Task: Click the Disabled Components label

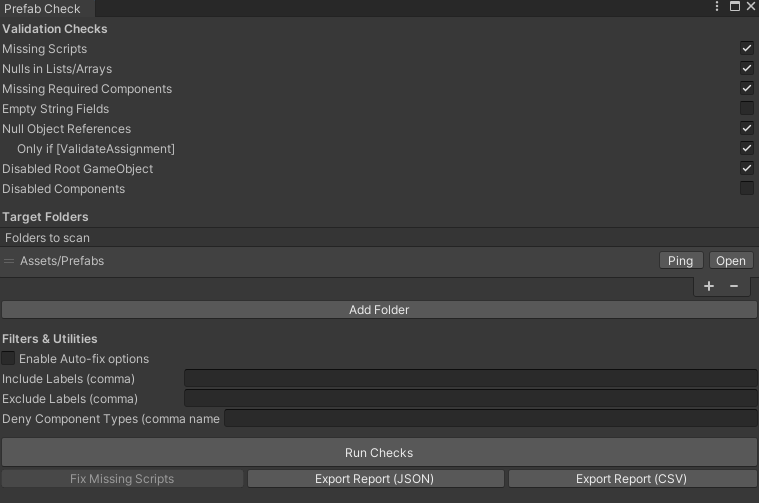Action: tap(63, 189)
